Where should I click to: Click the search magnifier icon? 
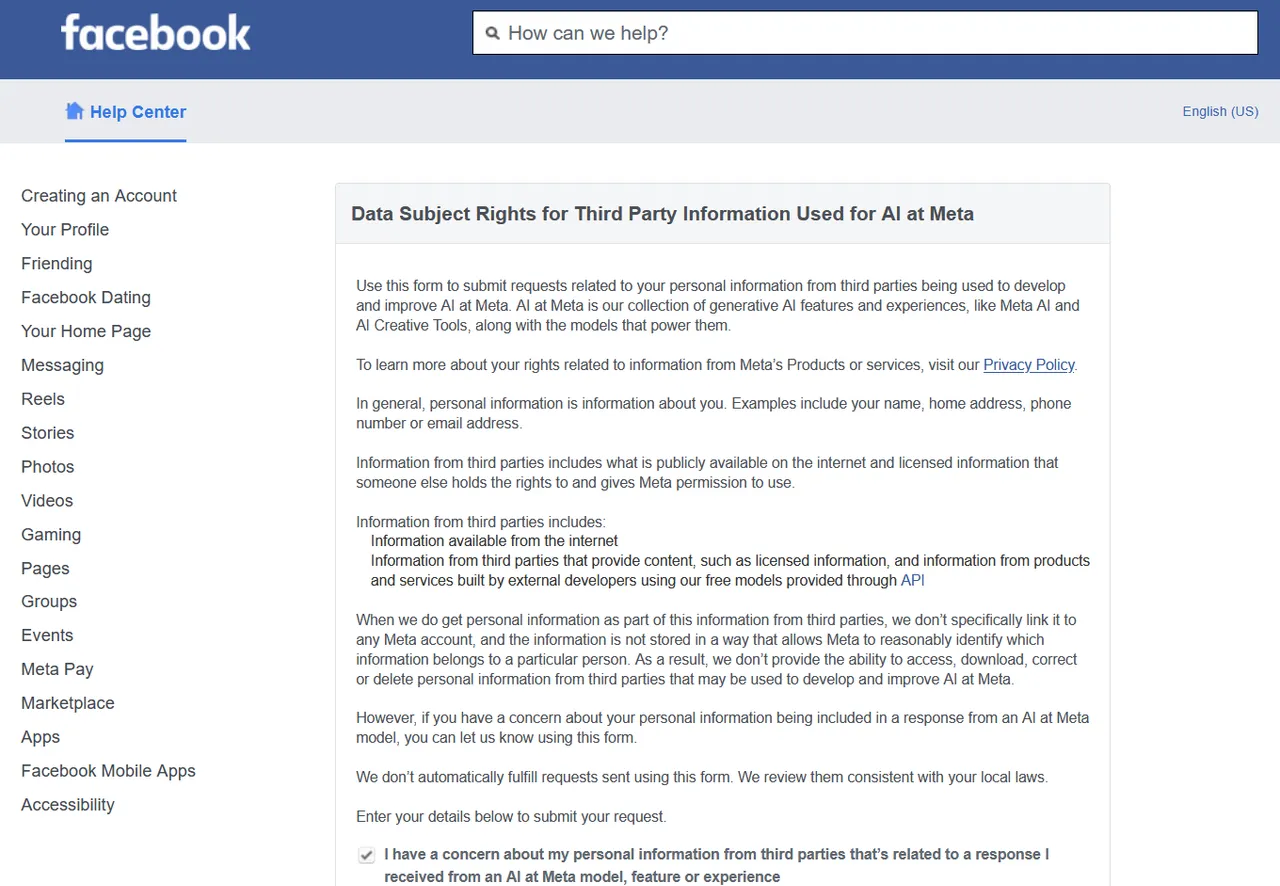click(x=492, y=33)
